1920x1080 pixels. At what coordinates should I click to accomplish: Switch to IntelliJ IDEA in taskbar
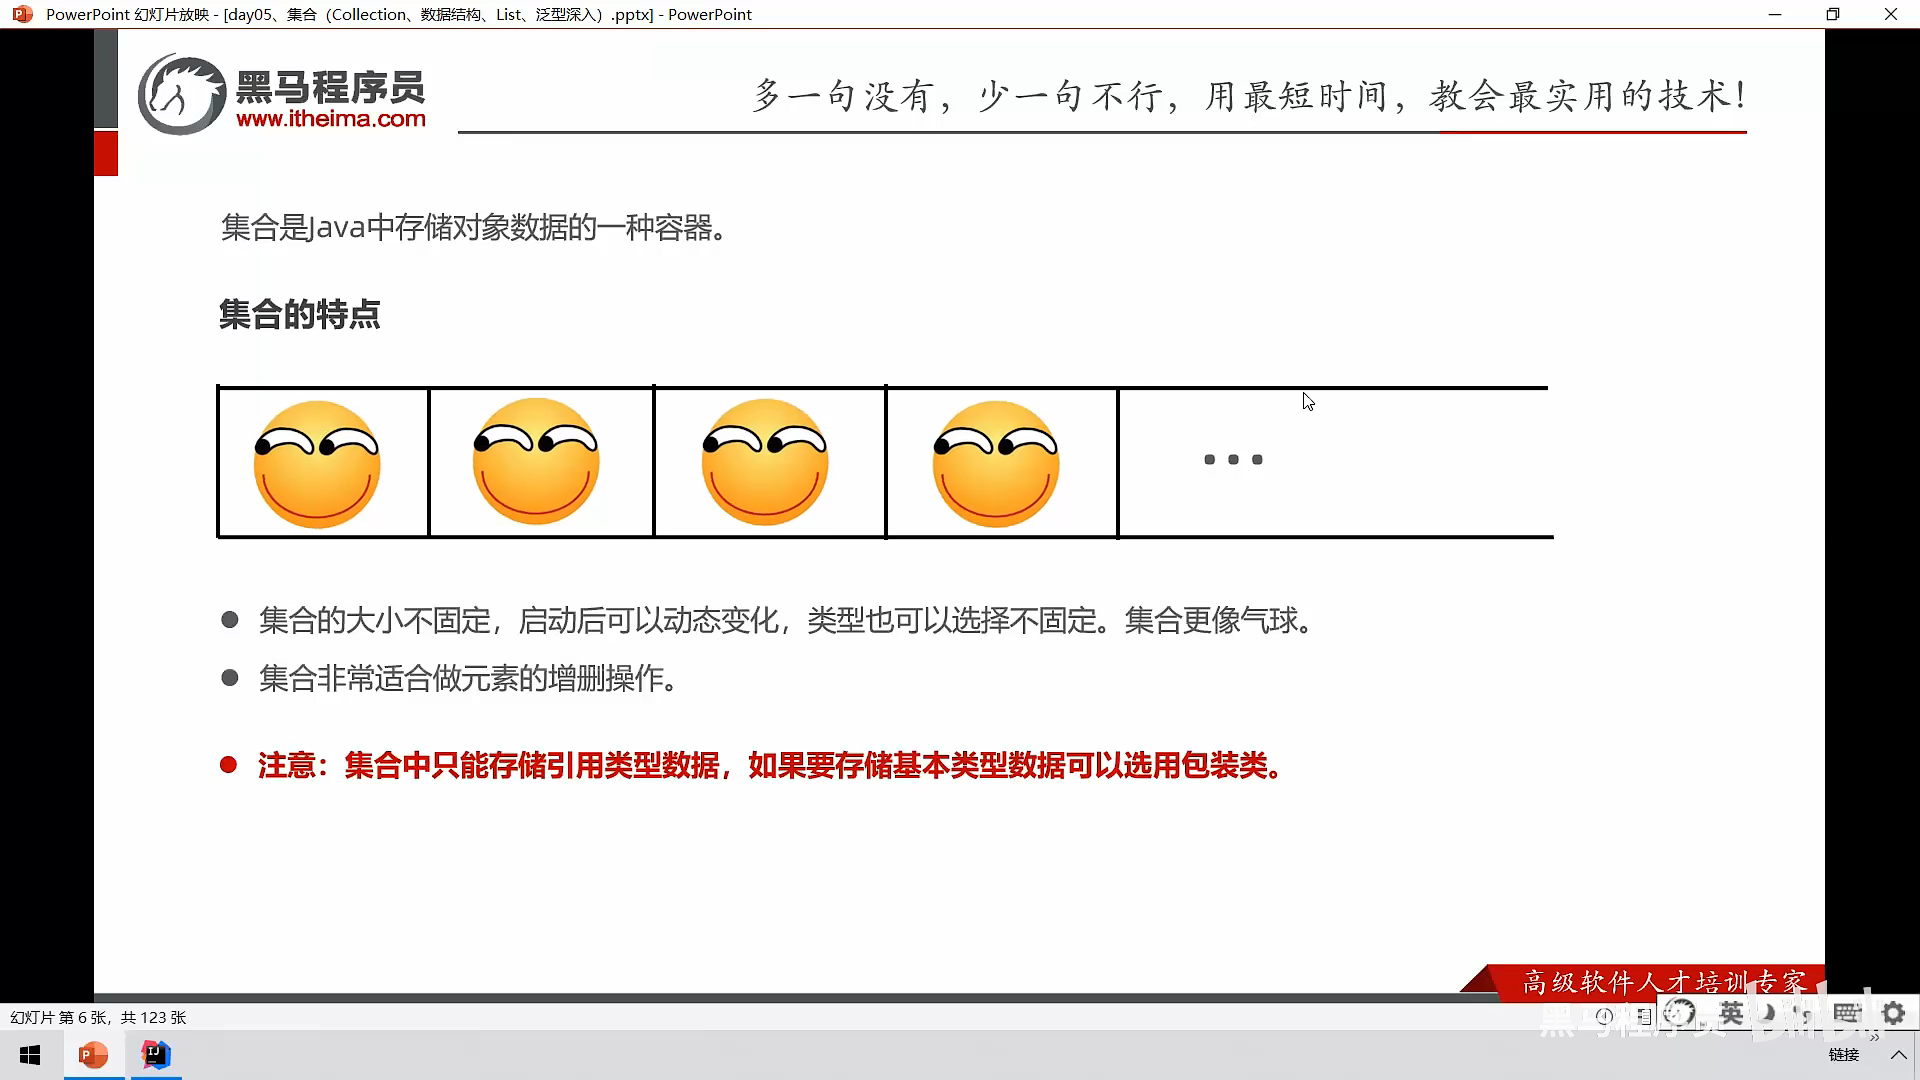click(156, 1055)
